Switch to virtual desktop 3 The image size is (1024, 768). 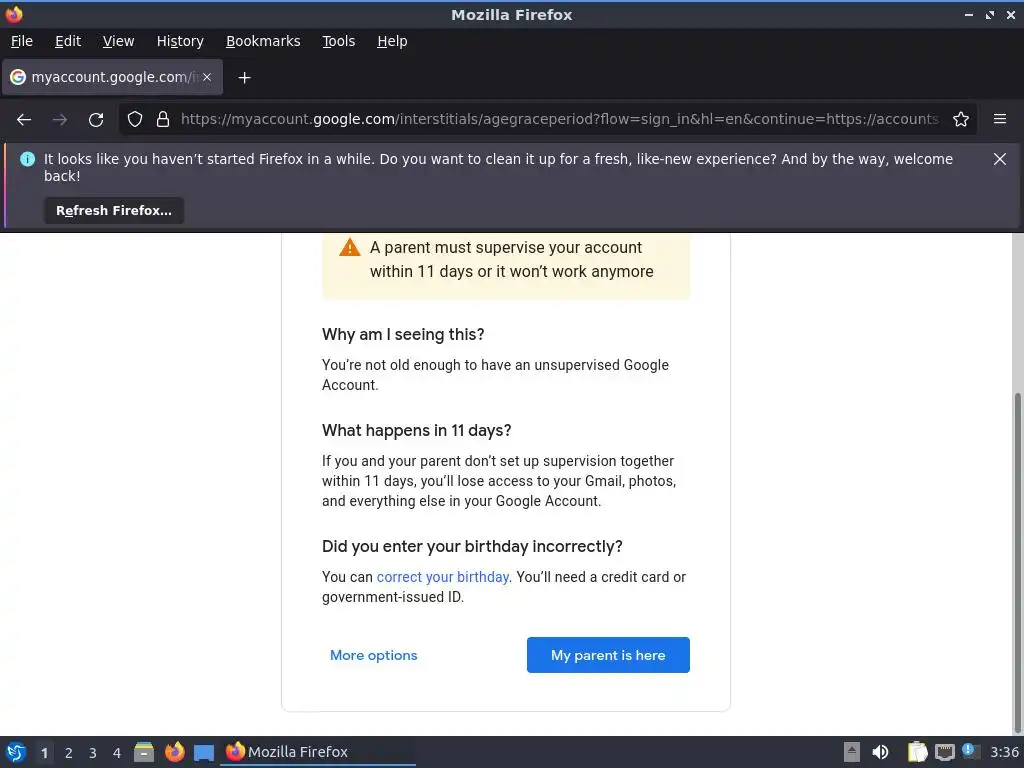(93, 753)
